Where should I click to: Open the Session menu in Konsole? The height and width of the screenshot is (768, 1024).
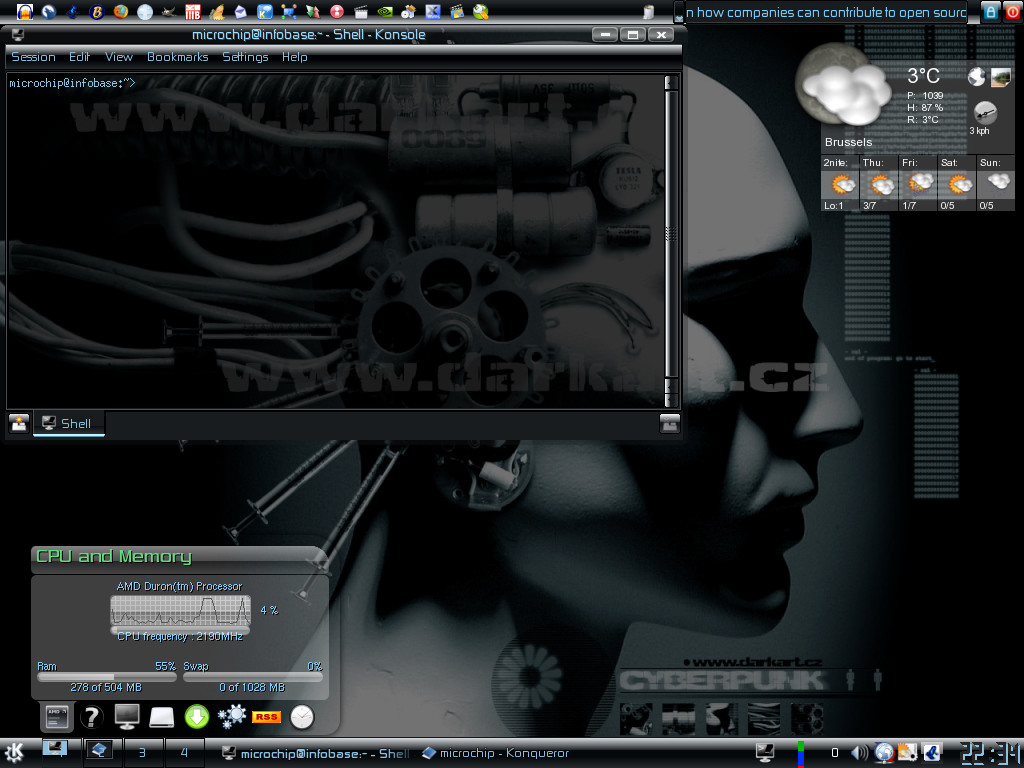(33, 57)
